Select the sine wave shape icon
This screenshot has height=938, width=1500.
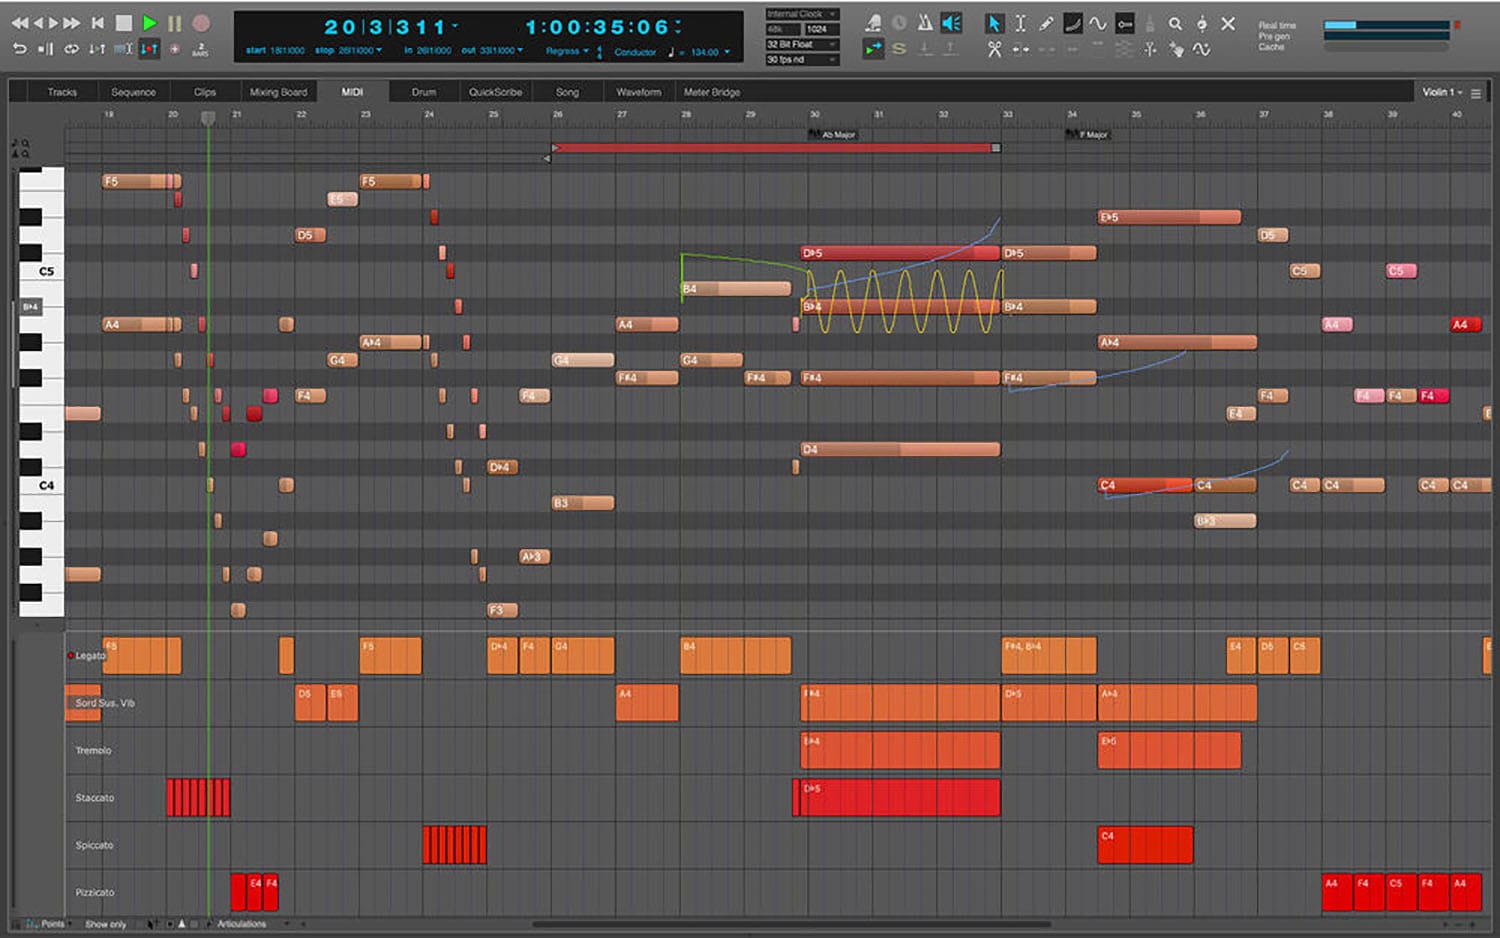[x=1098, y=22]
